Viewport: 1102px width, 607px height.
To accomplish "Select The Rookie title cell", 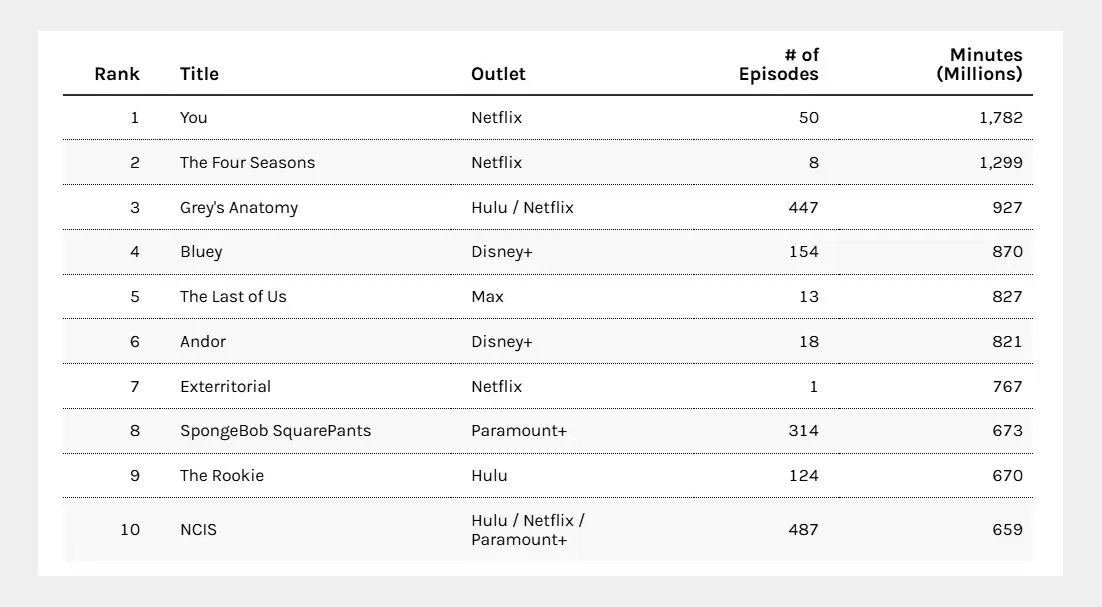I will point(222,476).
